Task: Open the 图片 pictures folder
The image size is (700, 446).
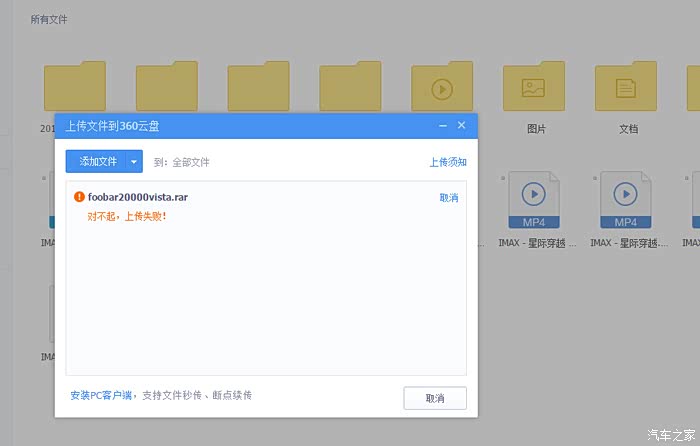Action: (x=534, y=87)
